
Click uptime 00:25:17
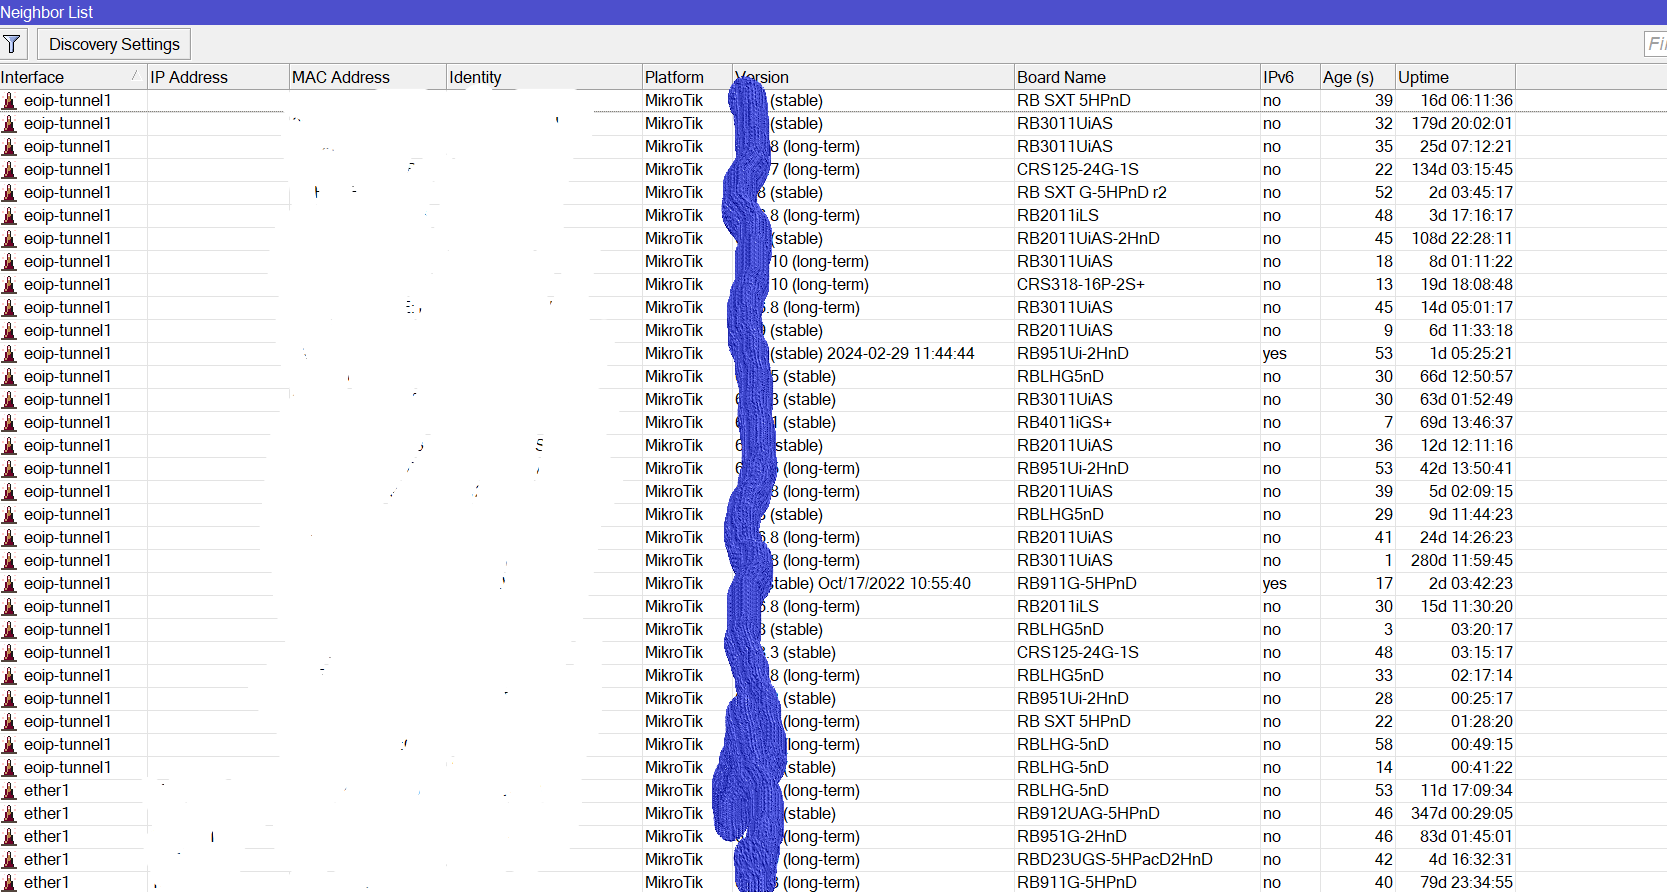(1482, 698)
